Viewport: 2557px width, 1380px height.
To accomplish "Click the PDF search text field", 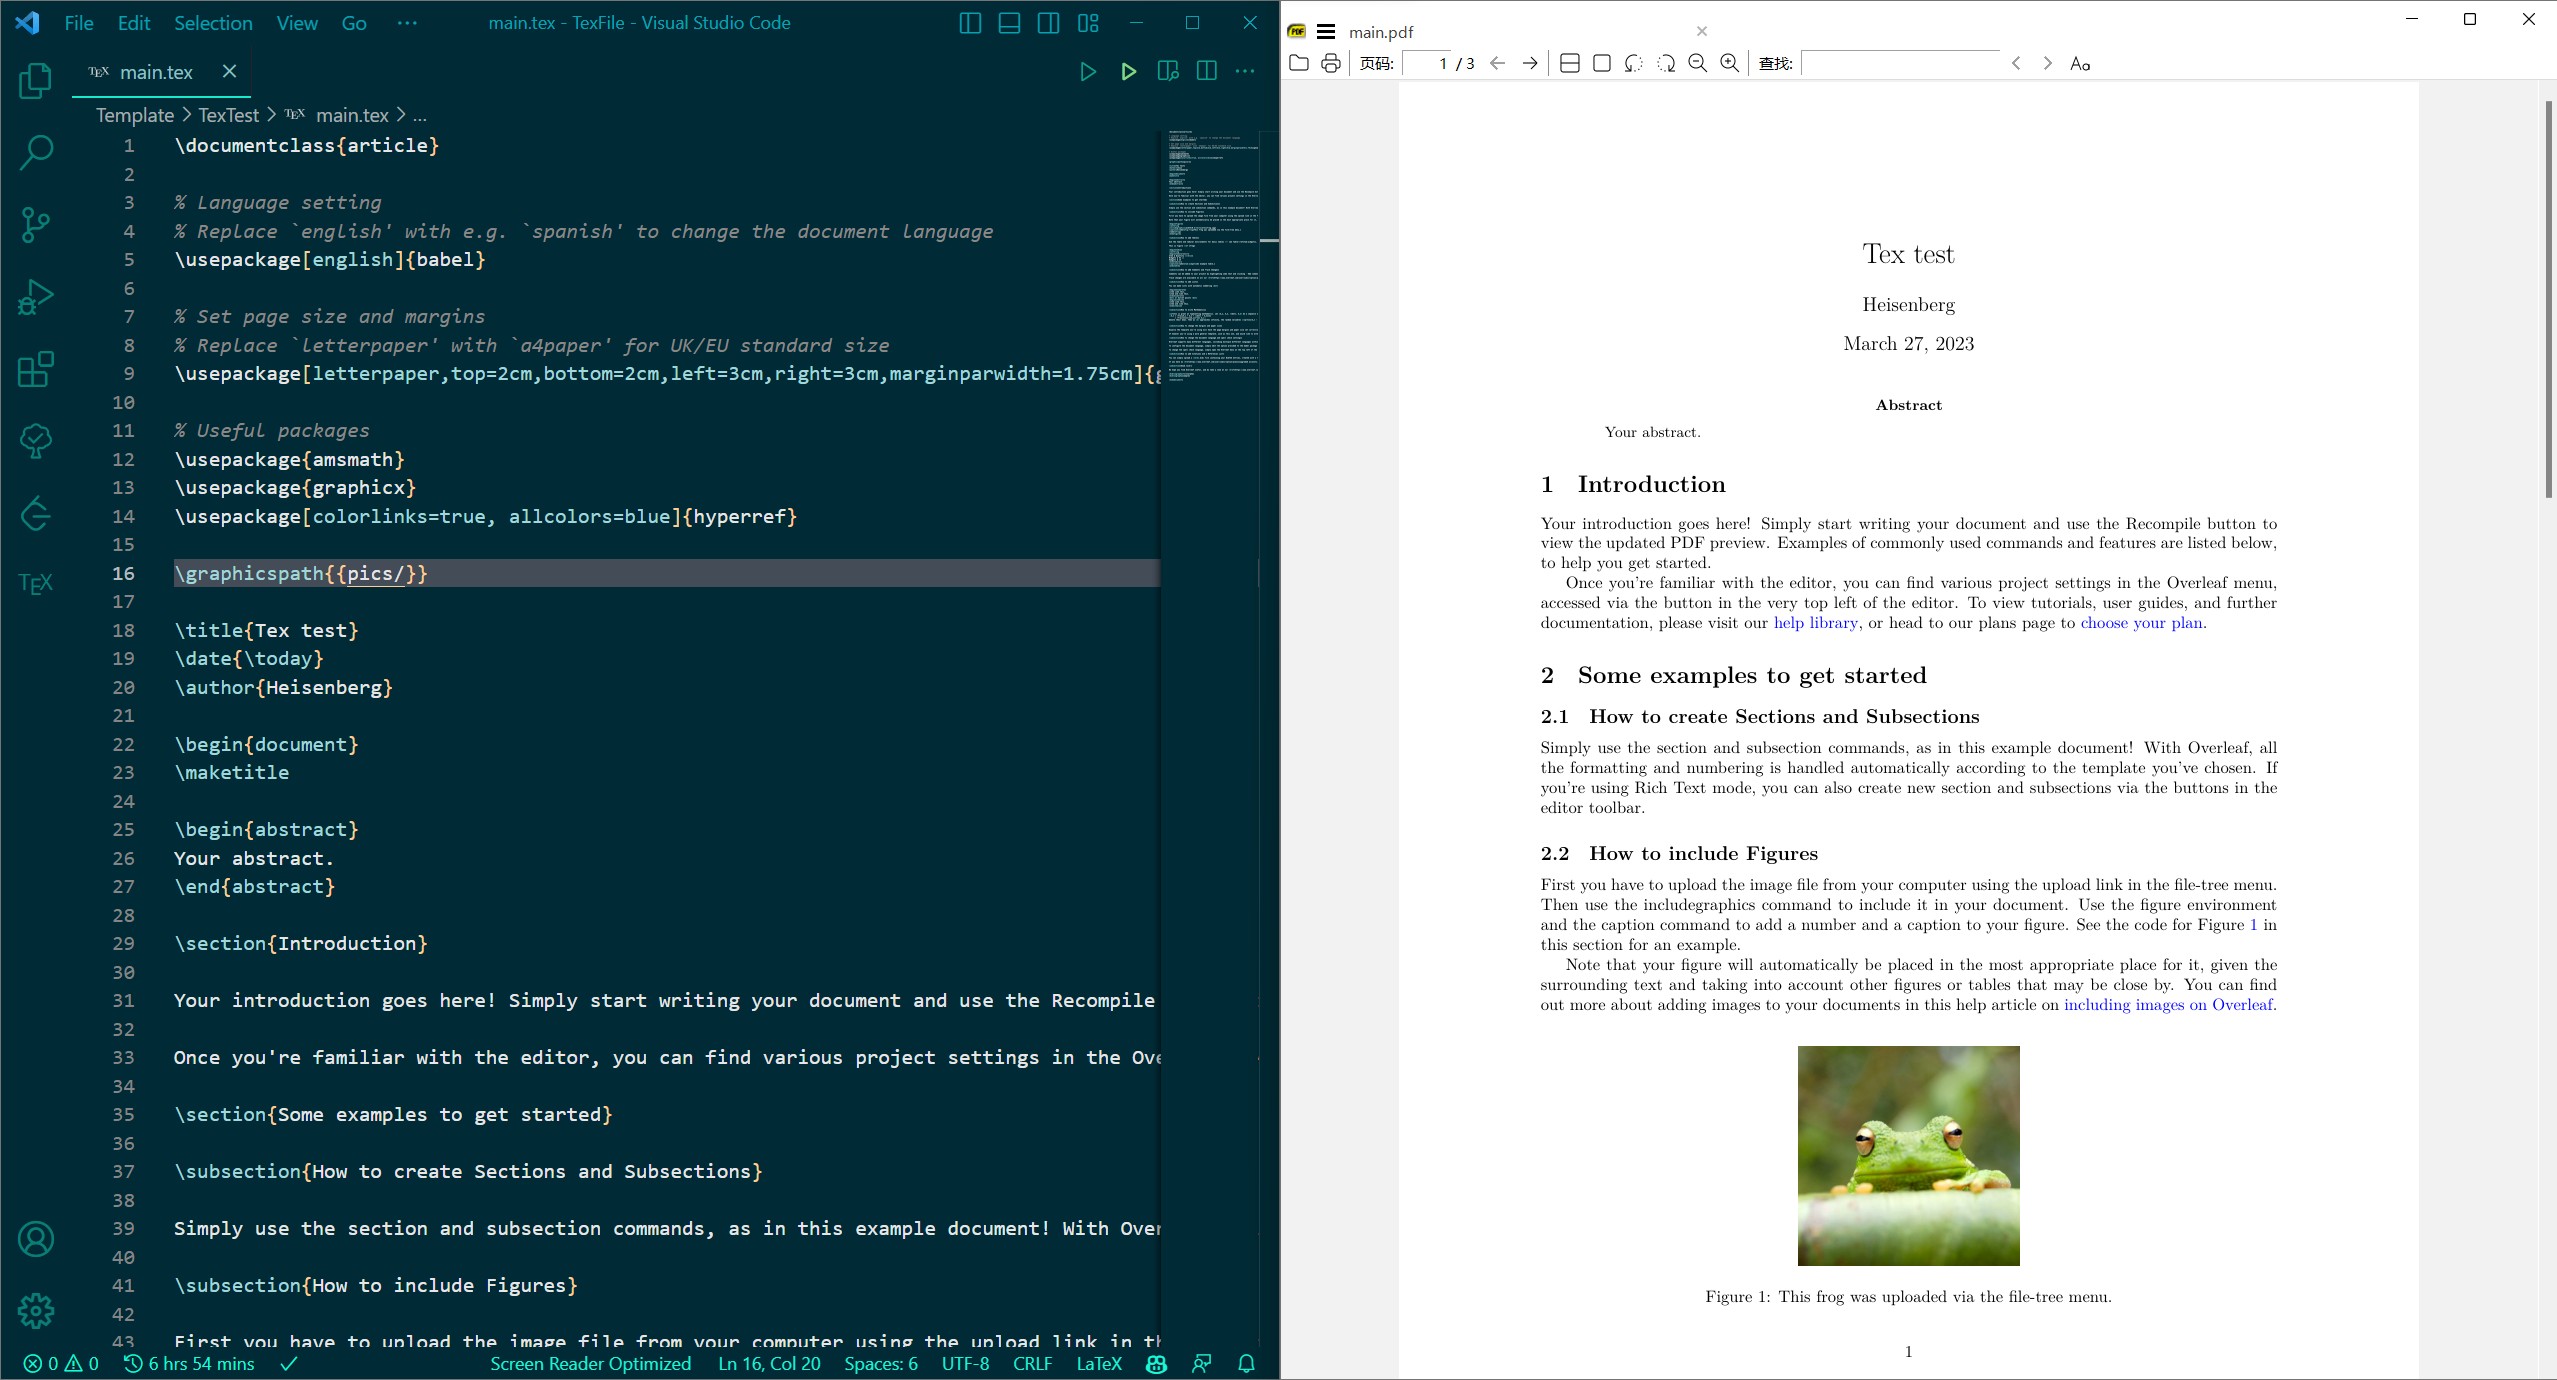I will (1900, 64).
